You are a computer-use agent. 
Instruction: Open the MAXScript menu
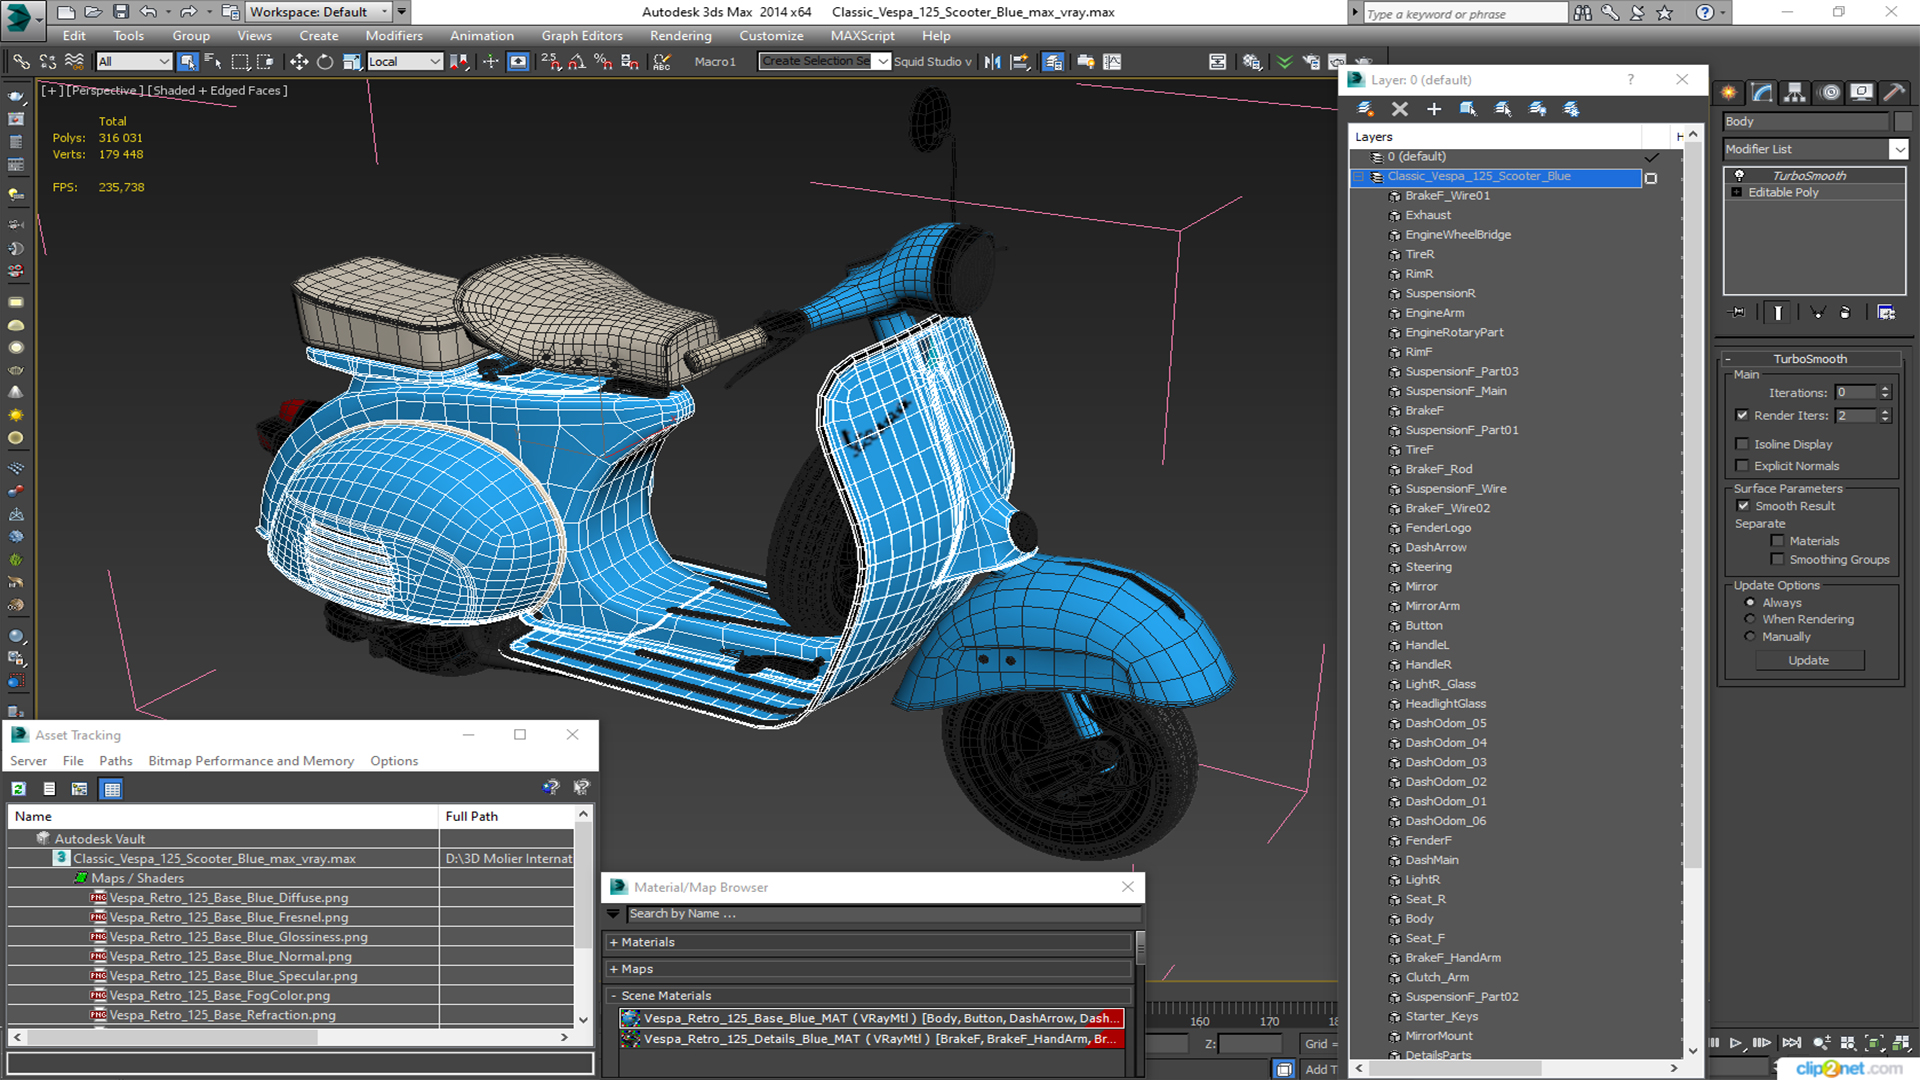point(862,36)
